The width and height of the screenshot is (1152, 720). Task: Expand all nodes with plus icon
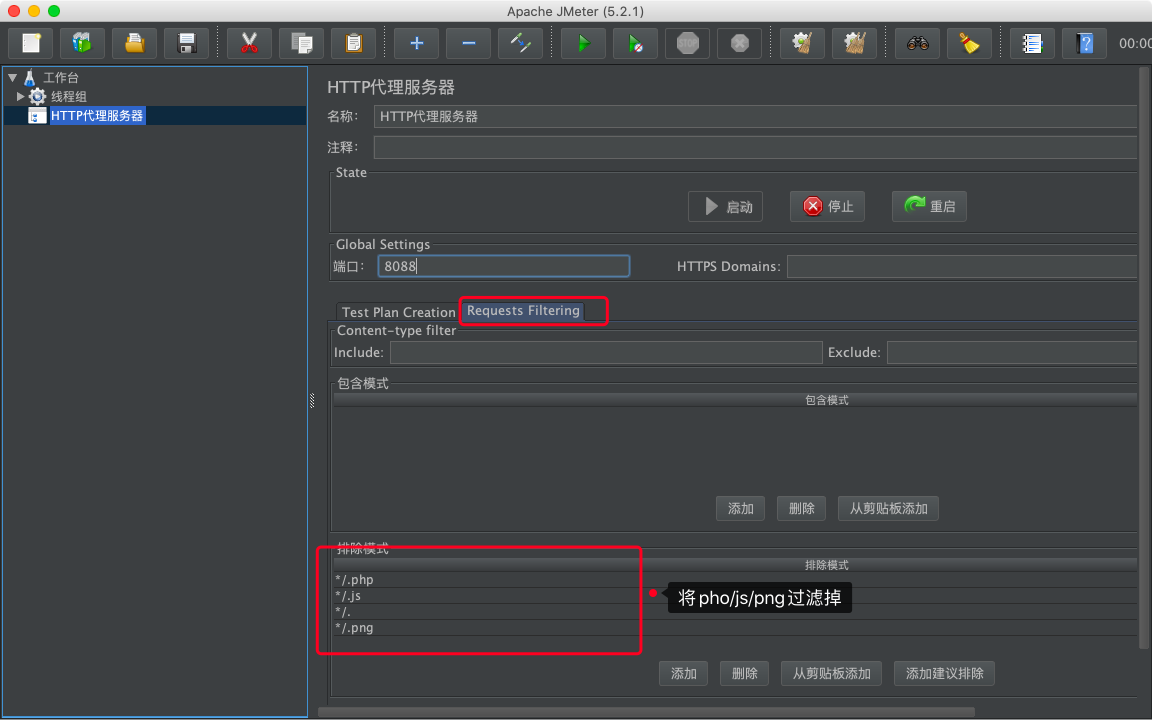[417, 43]
